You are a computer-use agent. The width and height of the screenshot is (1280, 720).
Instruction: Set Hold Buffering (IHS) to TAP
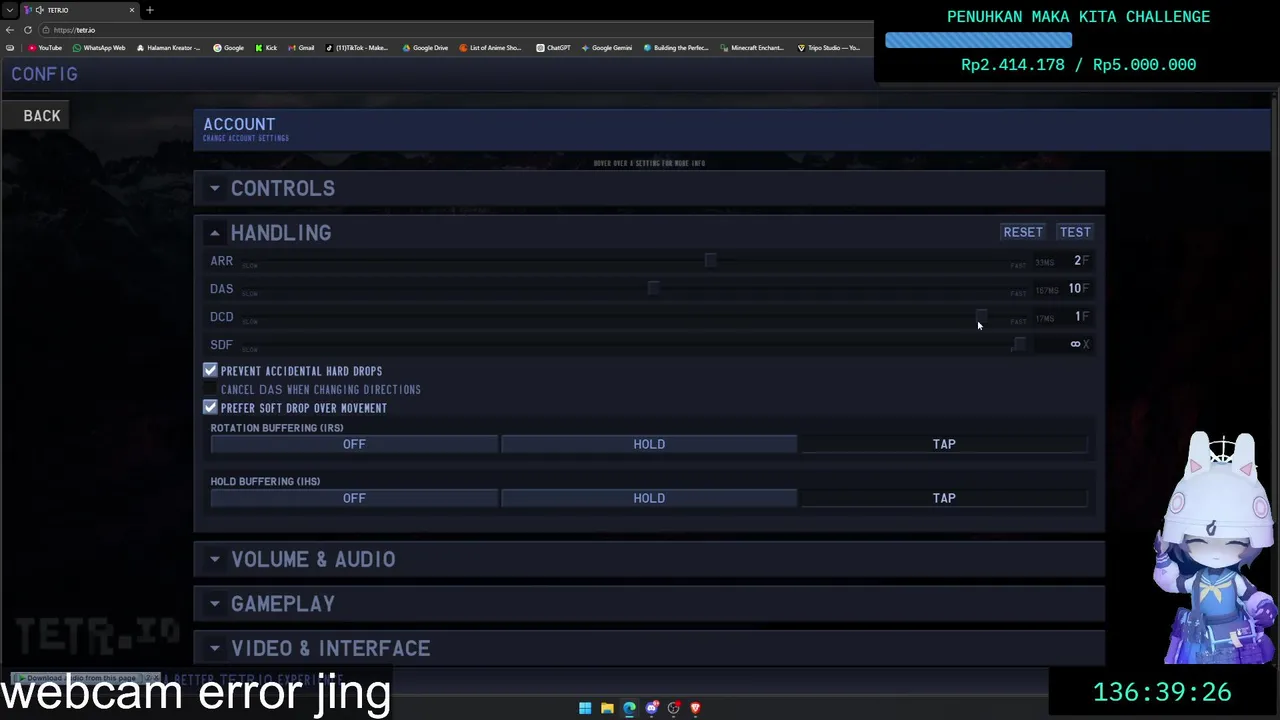coord(944,498)
